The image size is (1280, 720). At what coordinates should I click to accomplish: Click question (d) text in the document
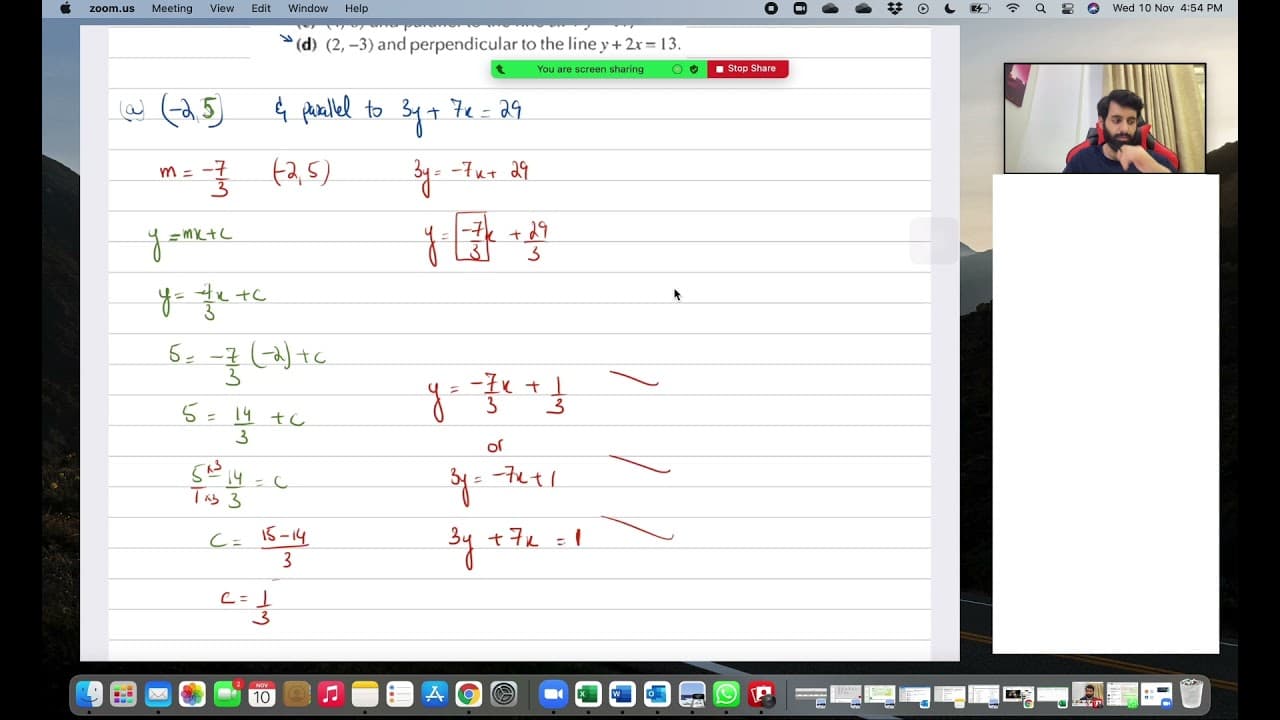[x=489, y=44]
